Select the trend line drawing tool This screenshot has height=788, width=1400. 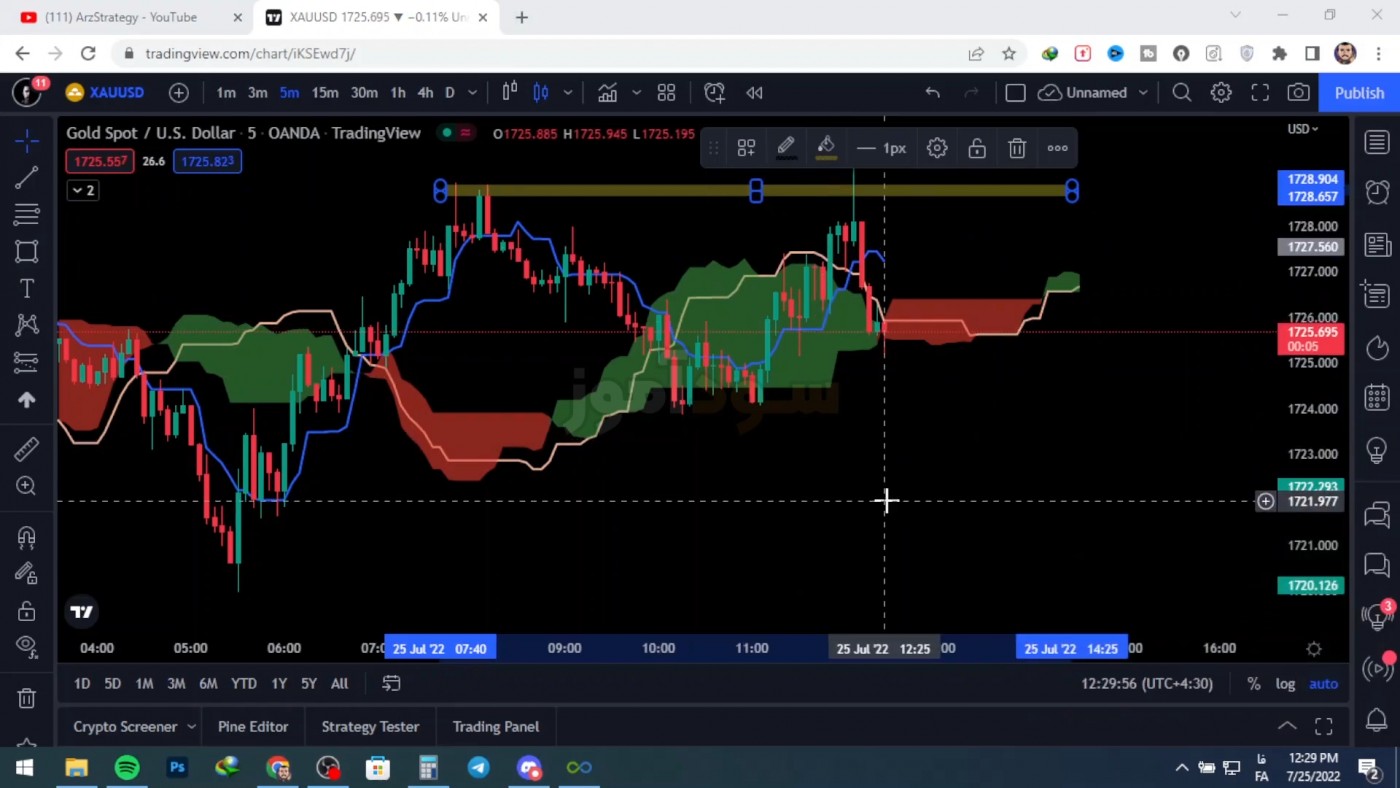click(27, 178)
